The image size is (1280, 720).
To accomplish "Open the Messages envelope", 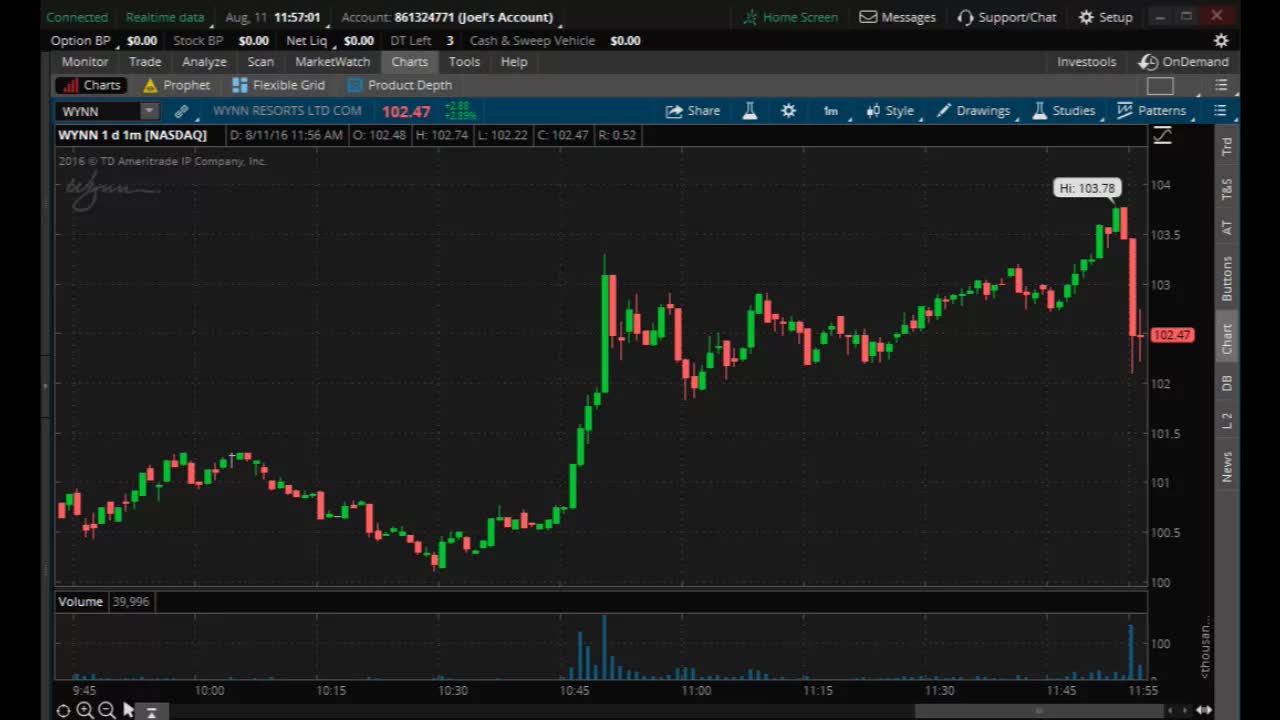I will coord(897,17).
